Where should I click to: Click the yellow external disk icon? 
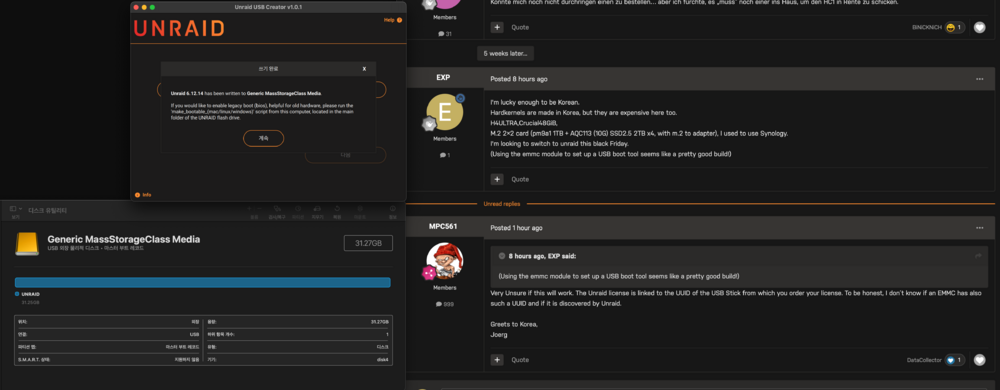pos(27,243)
